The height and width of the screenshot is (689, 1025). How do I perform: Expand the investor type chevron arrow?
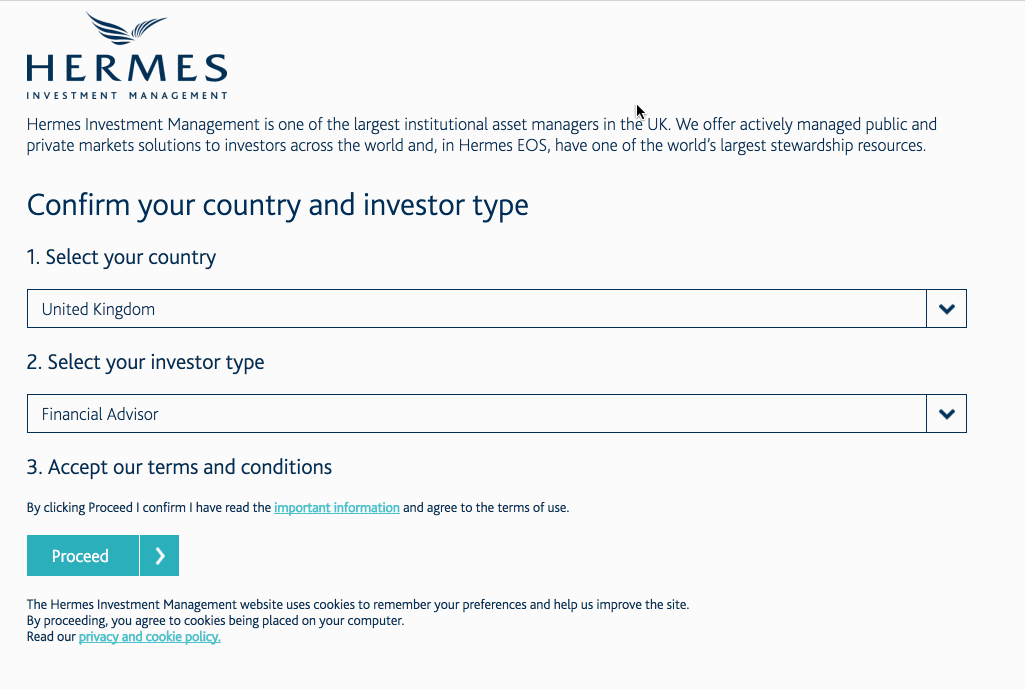(946, 414)
